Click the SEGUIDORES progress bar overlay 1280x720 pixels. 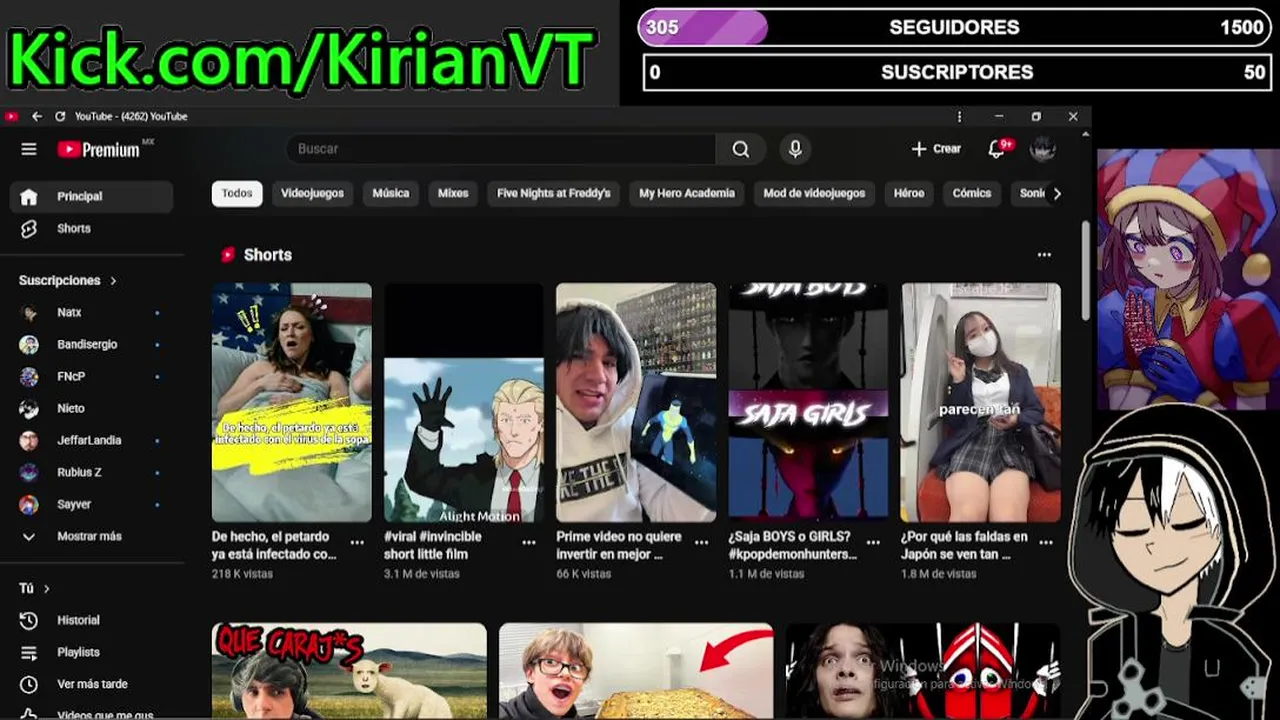coord(955,27)
